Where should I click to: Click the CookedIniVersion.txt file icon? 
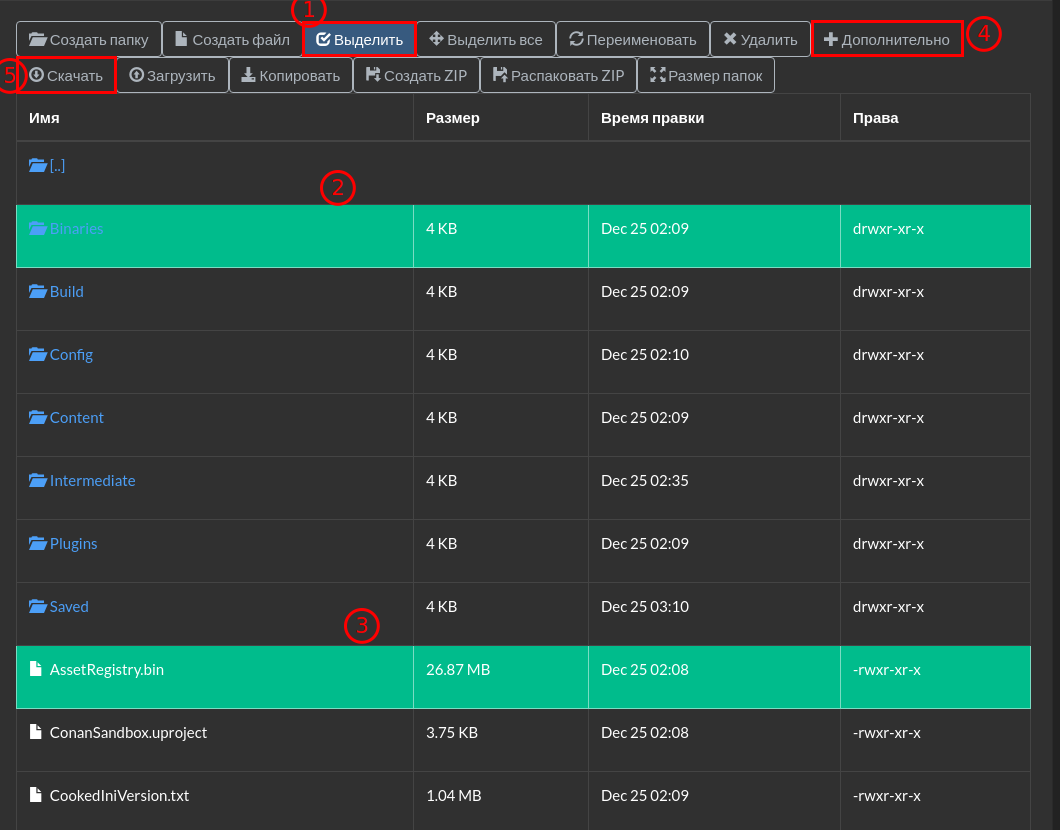coord(35,795)
